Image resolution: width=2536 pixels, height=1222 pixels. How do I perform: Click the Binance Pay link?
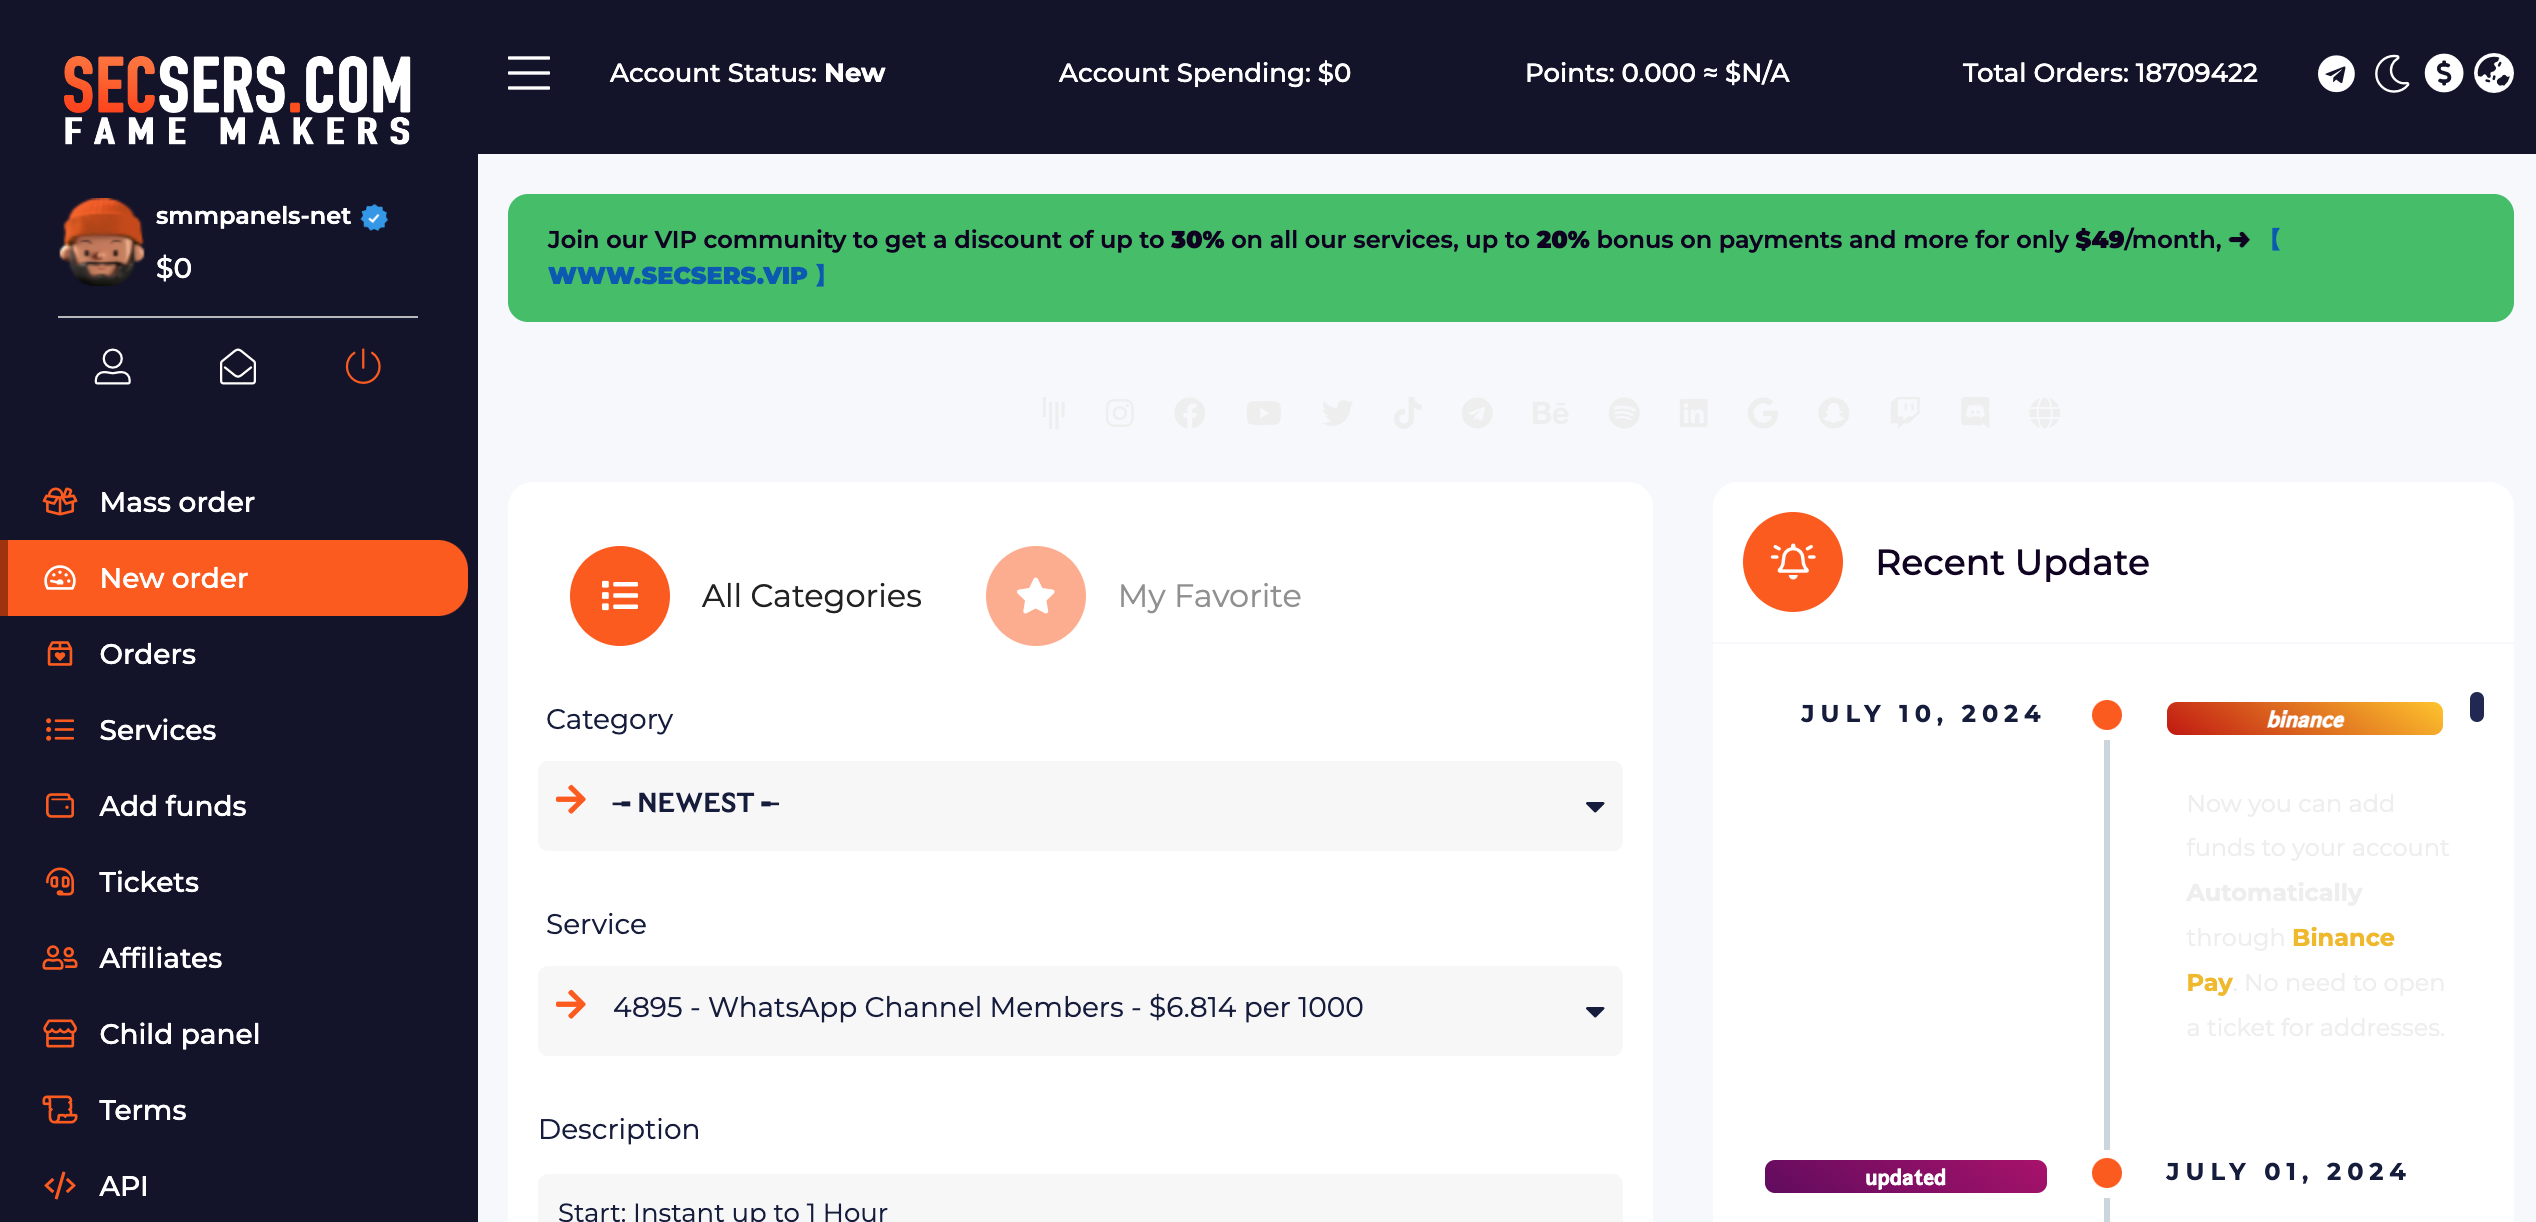coord(2342,938)
